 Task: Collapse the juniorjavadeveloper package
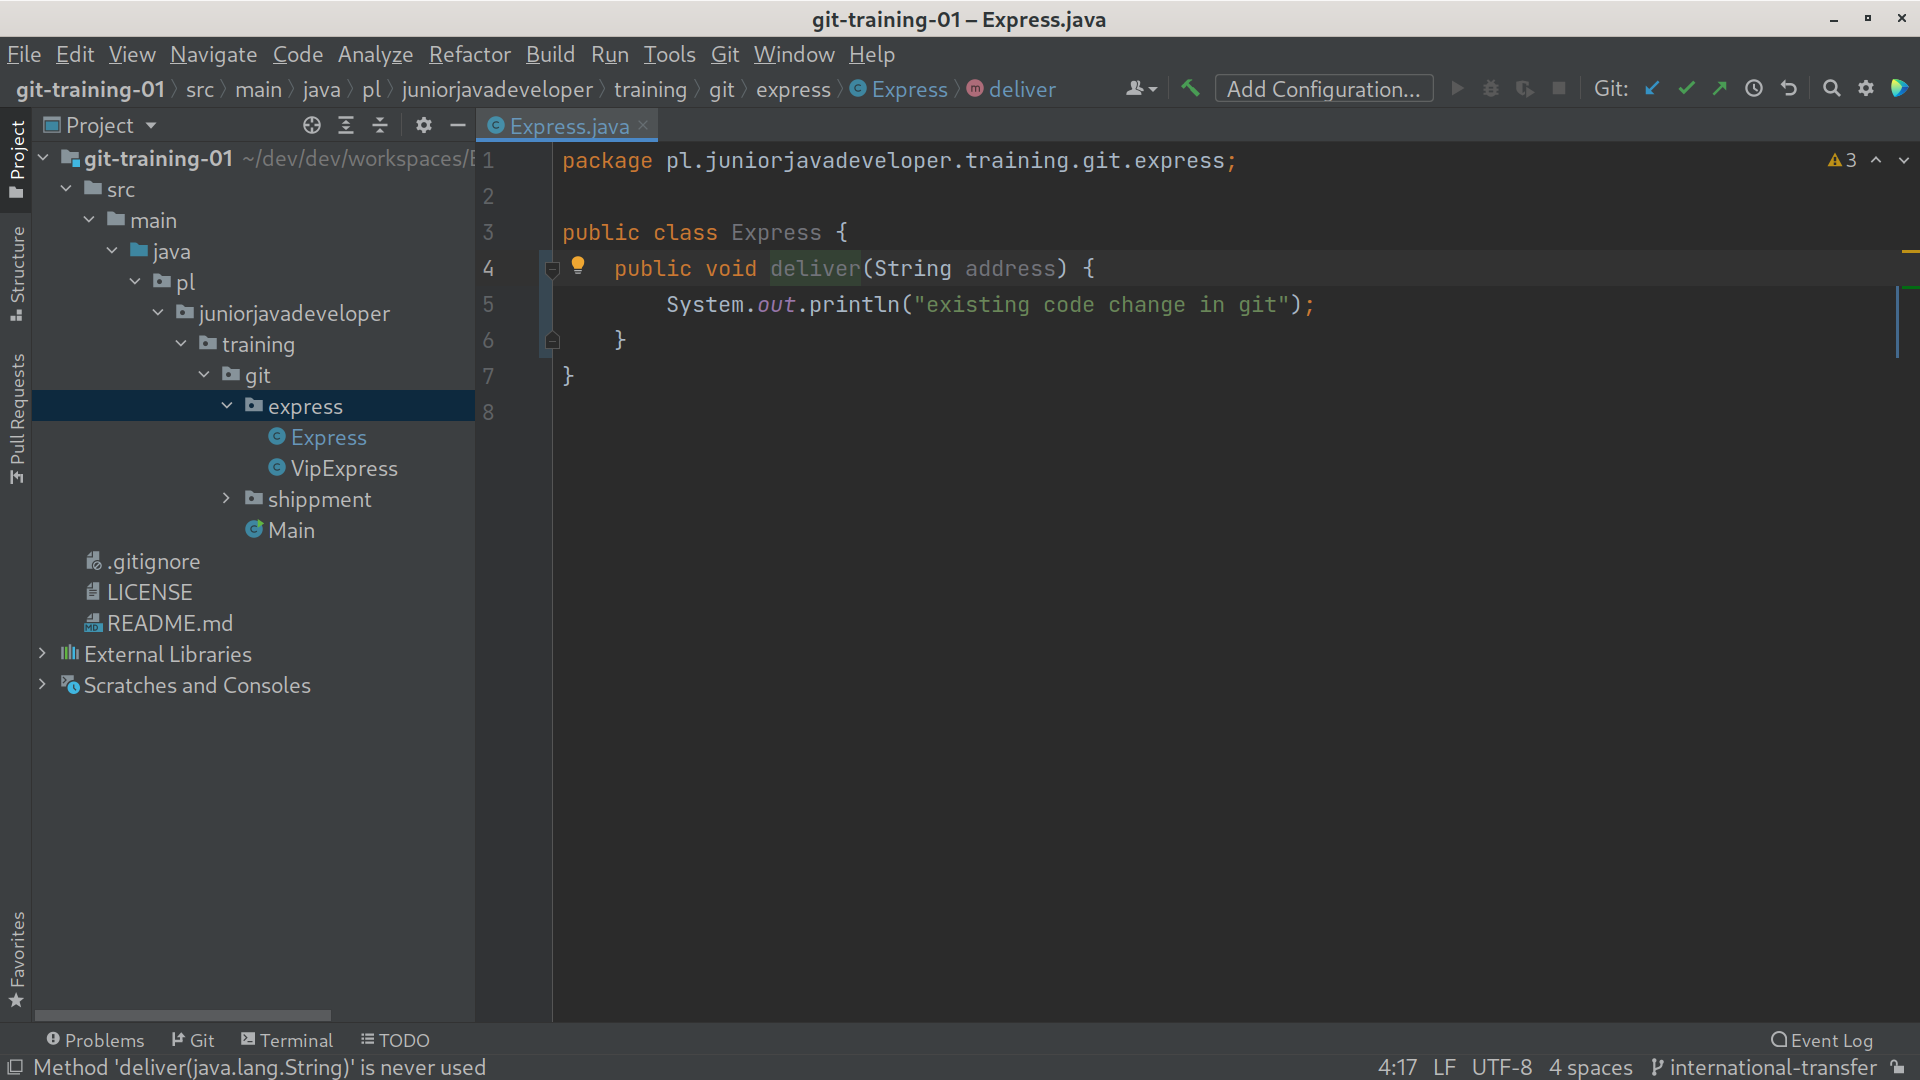(158, 313)
